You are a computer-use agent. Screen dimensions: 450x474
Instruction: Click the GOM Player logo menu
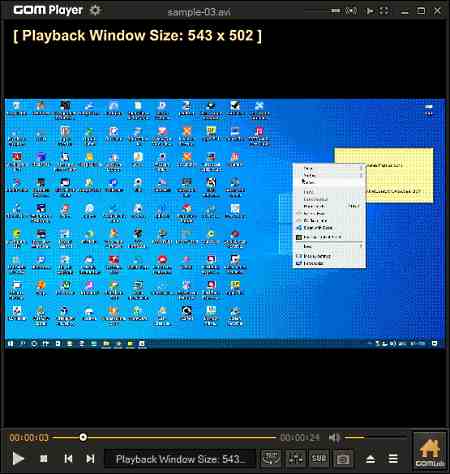click(x=48, y=10)
